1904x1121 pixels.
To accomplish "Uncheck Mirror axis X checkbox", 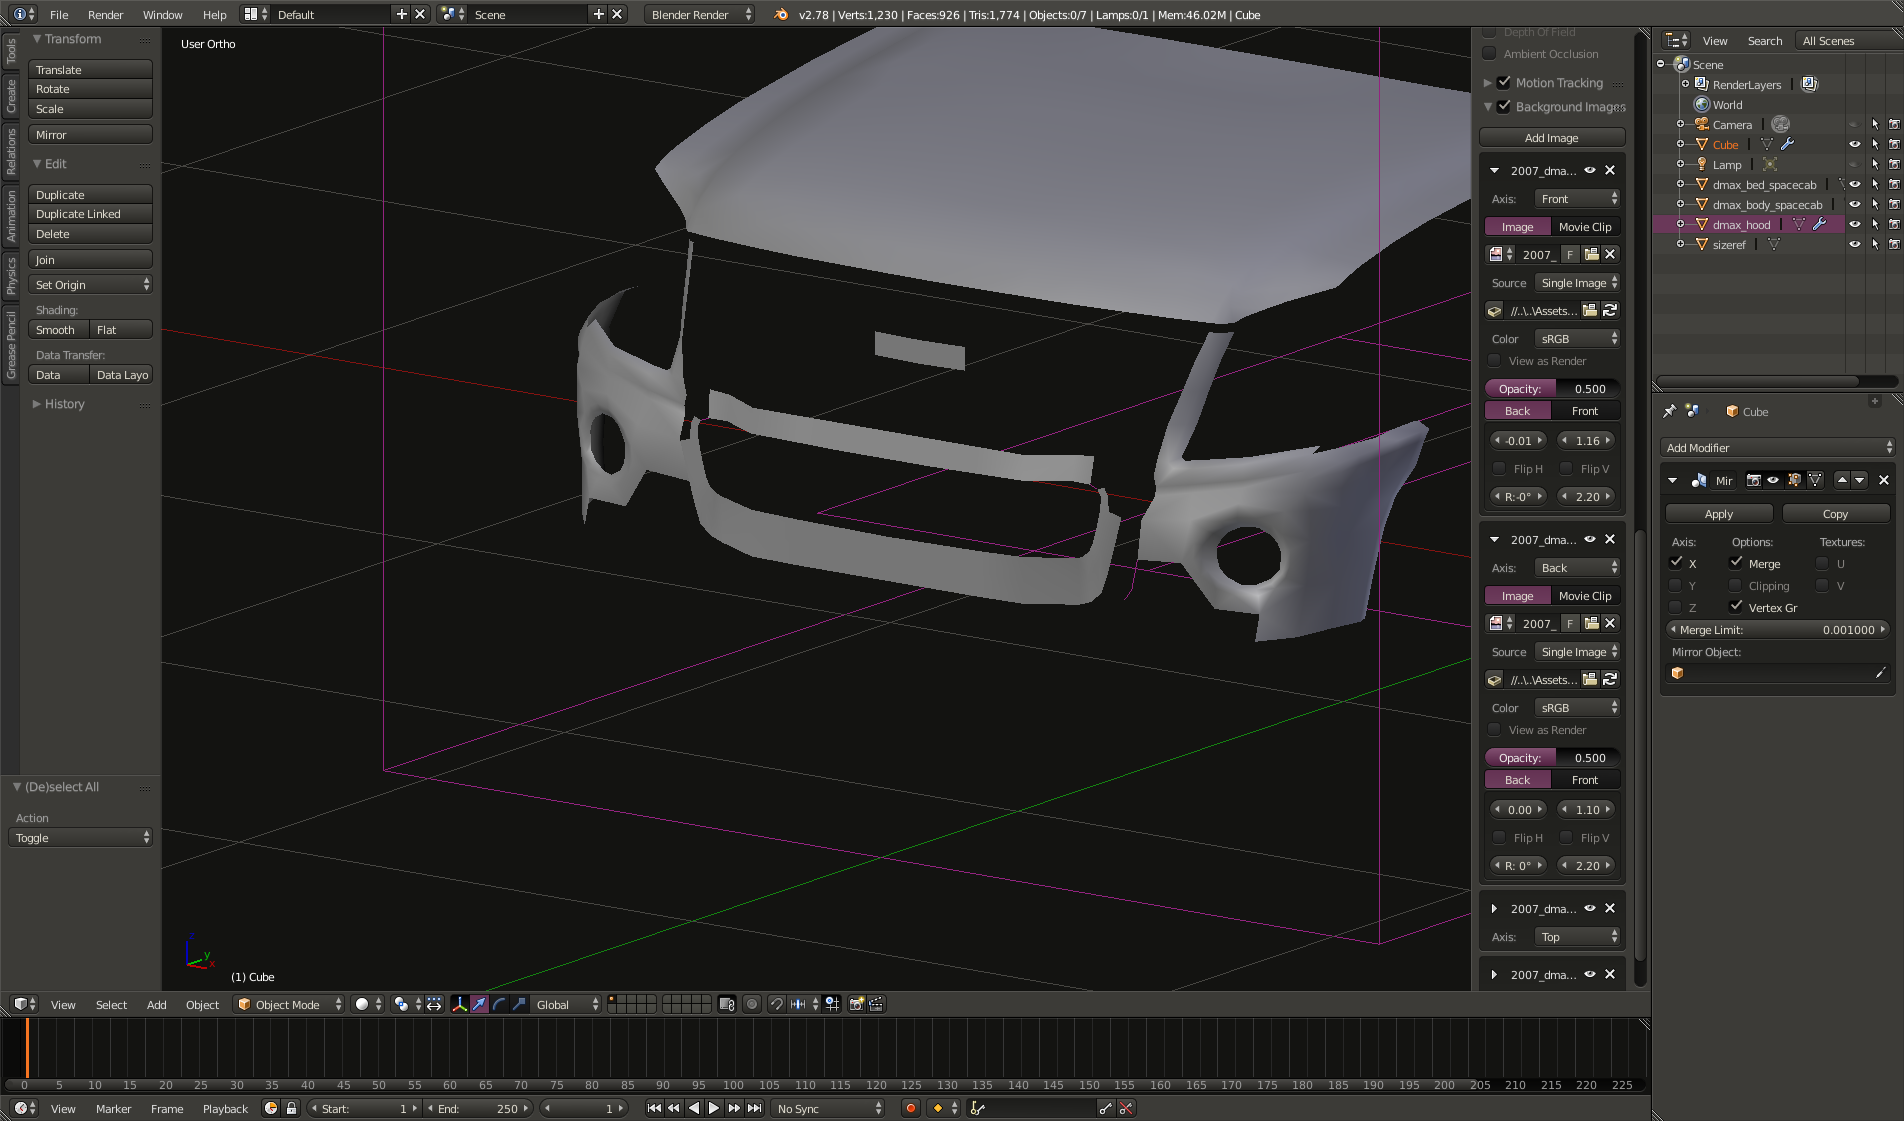I will click(1676, 563).
